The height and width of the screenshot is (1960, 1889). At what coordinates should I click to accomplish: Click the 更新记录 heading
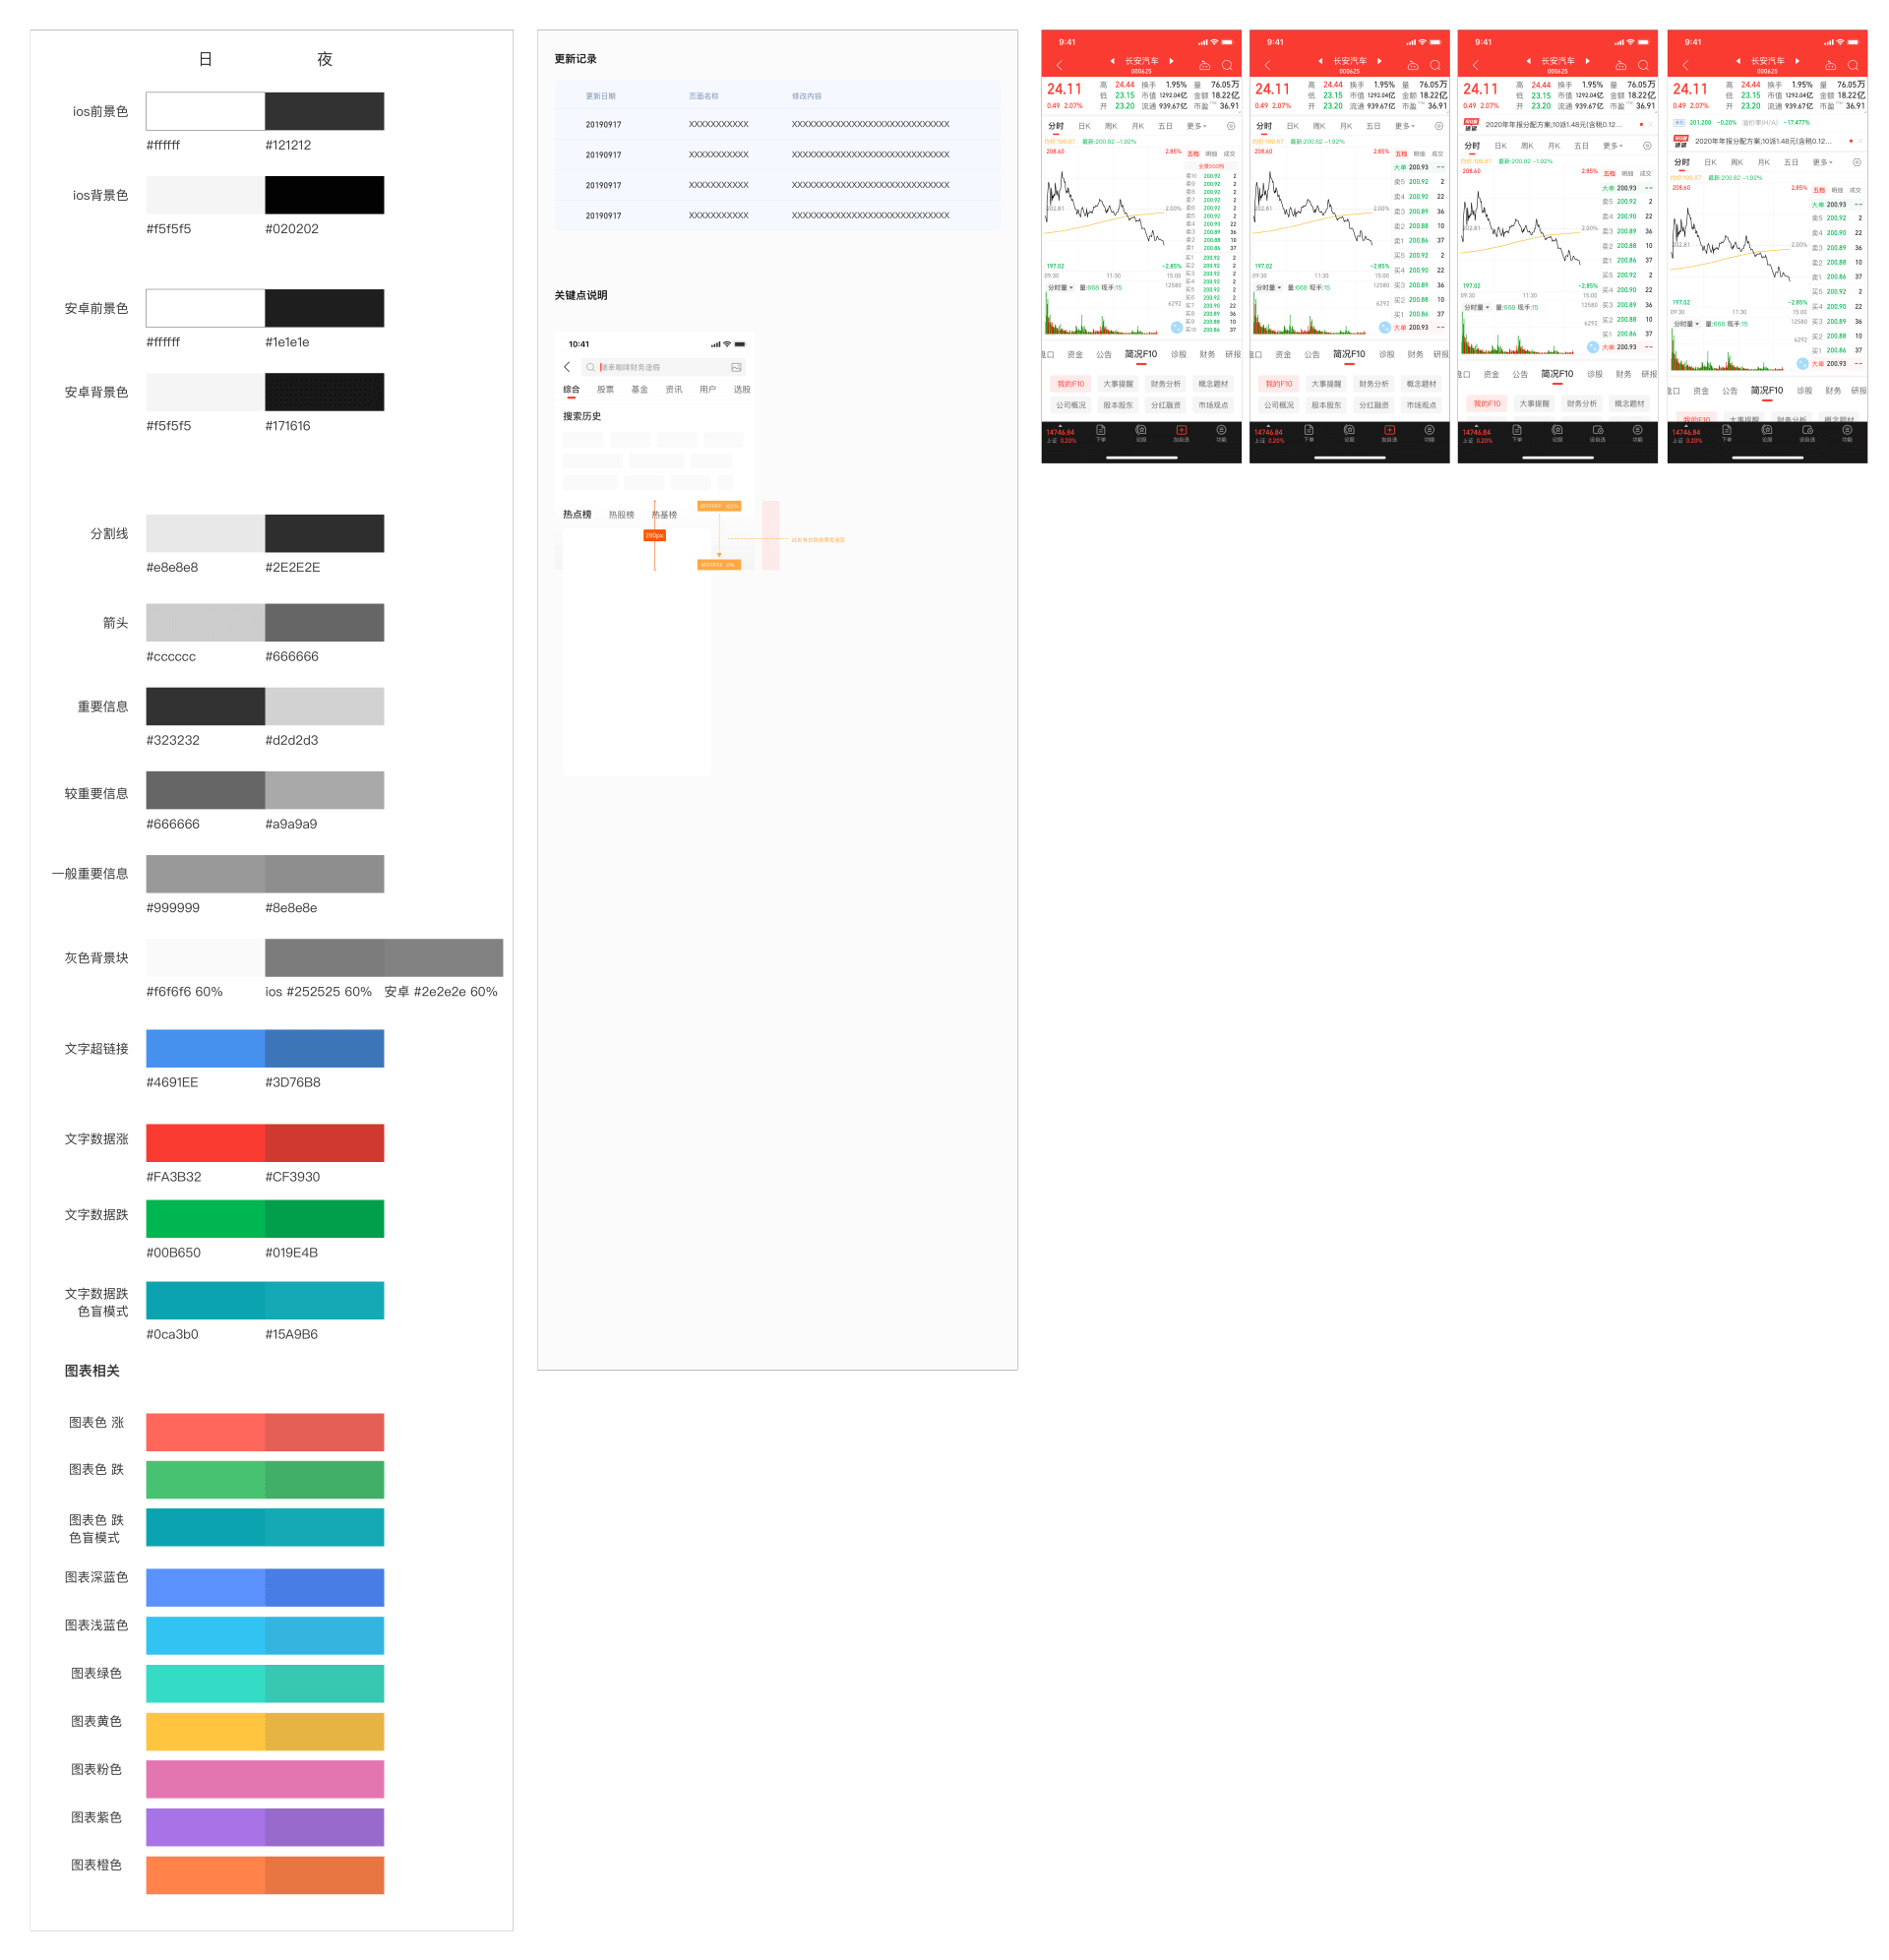tap(575, 59)
